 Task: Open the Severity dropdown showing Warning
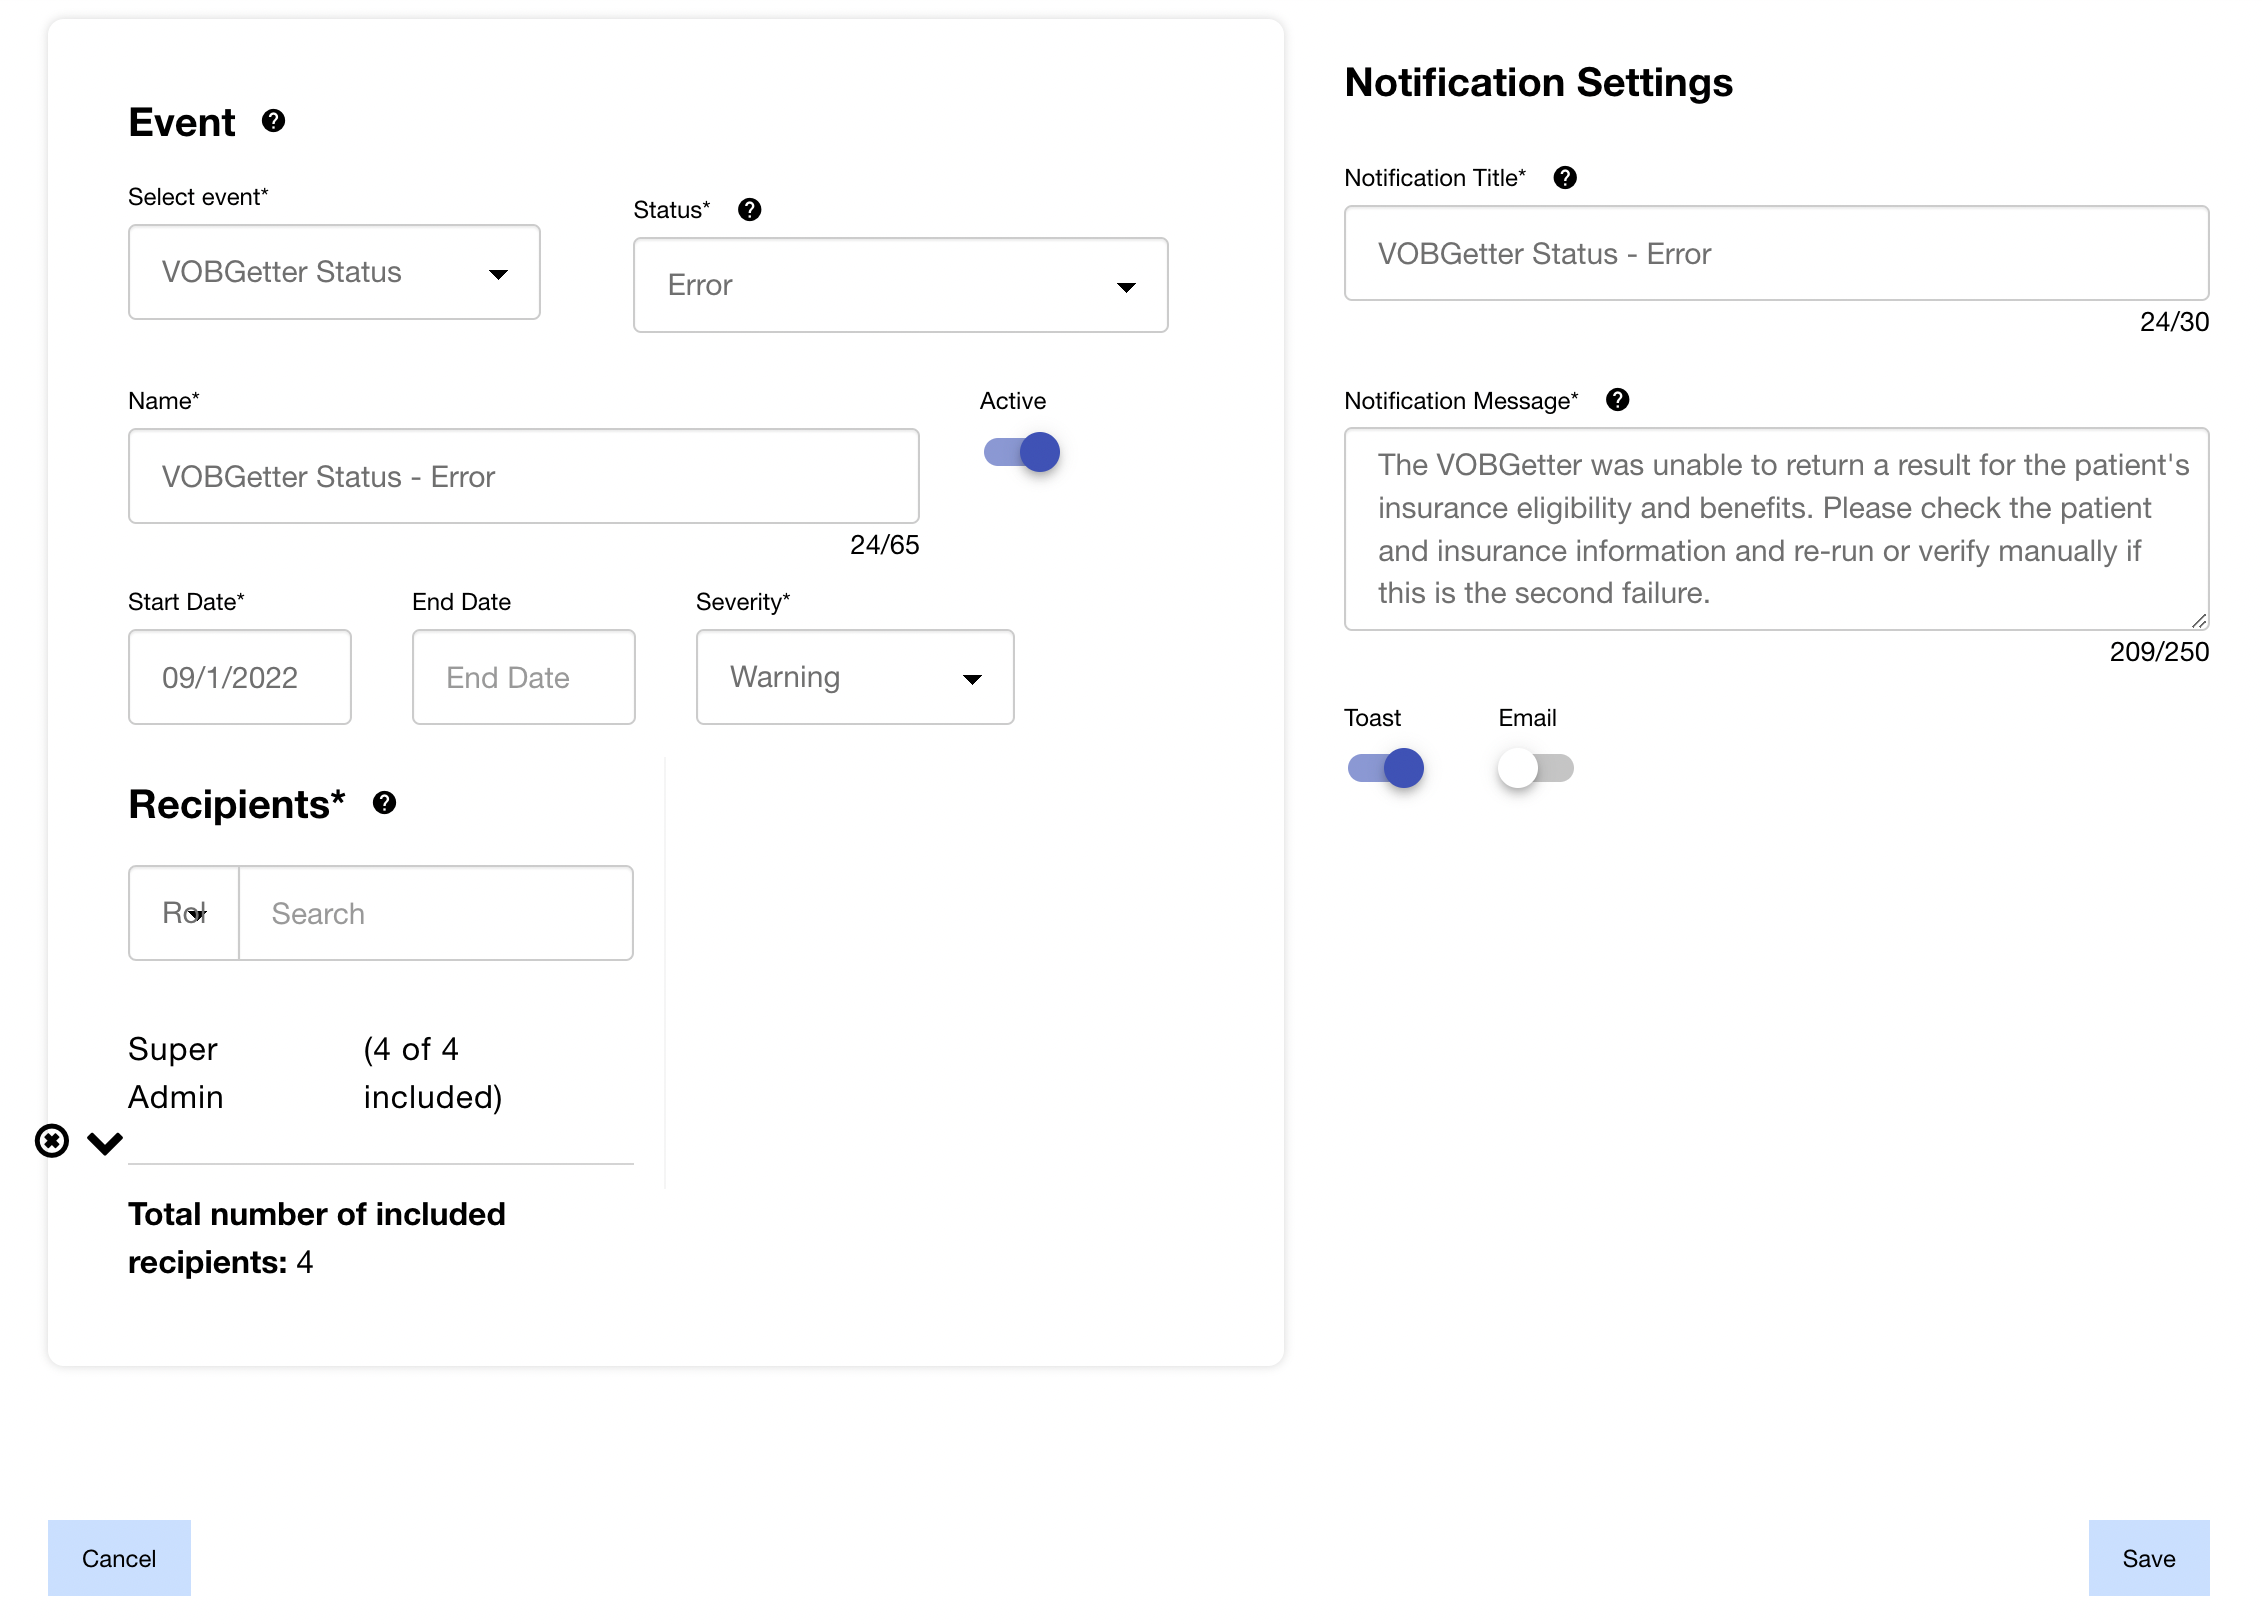(855, 677)
